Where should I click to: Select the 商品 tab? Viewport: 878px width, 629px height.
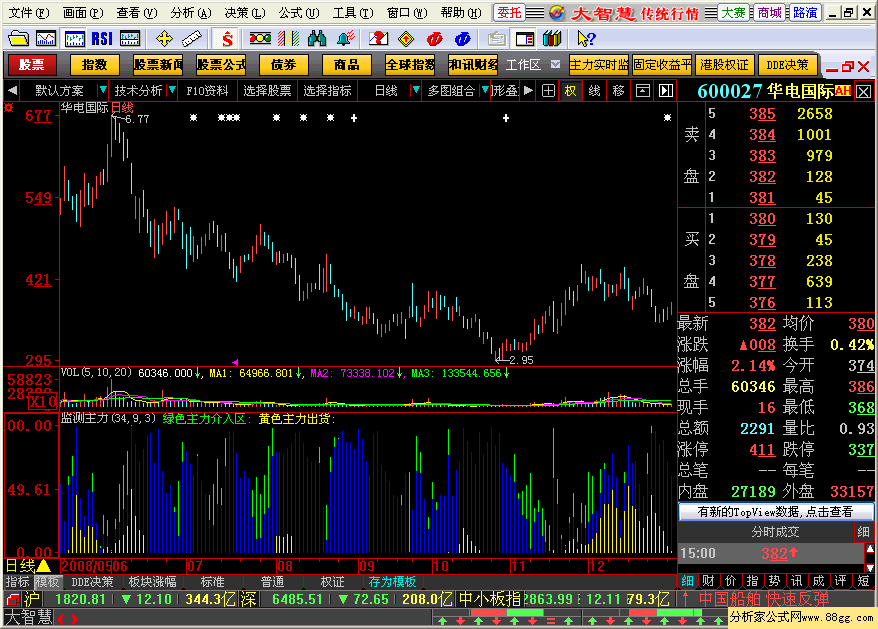(347, 65)
